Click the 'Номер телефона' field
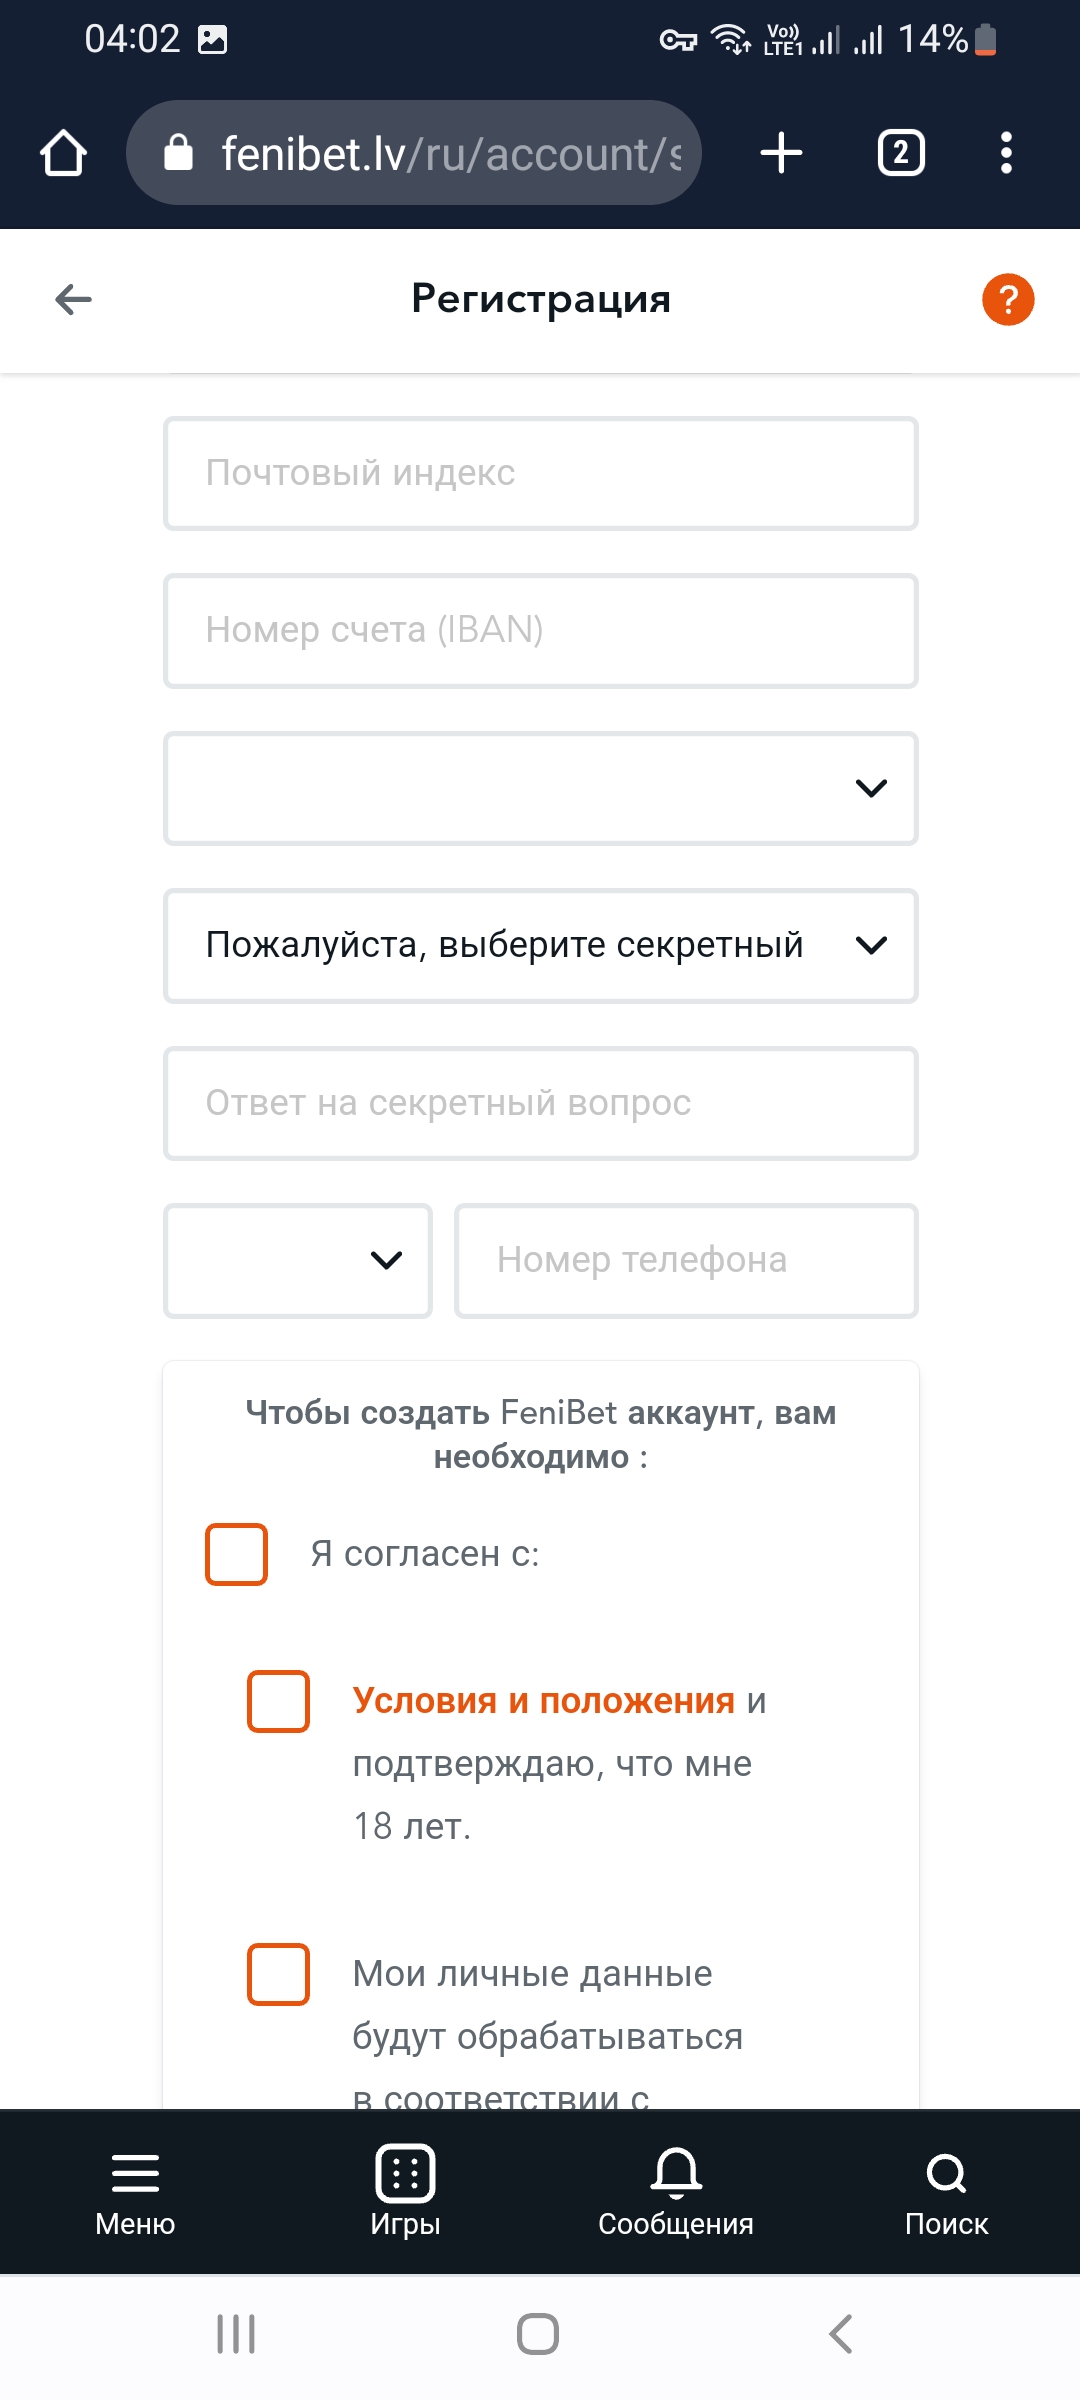1080x2400 pixels. [686, 1260]
